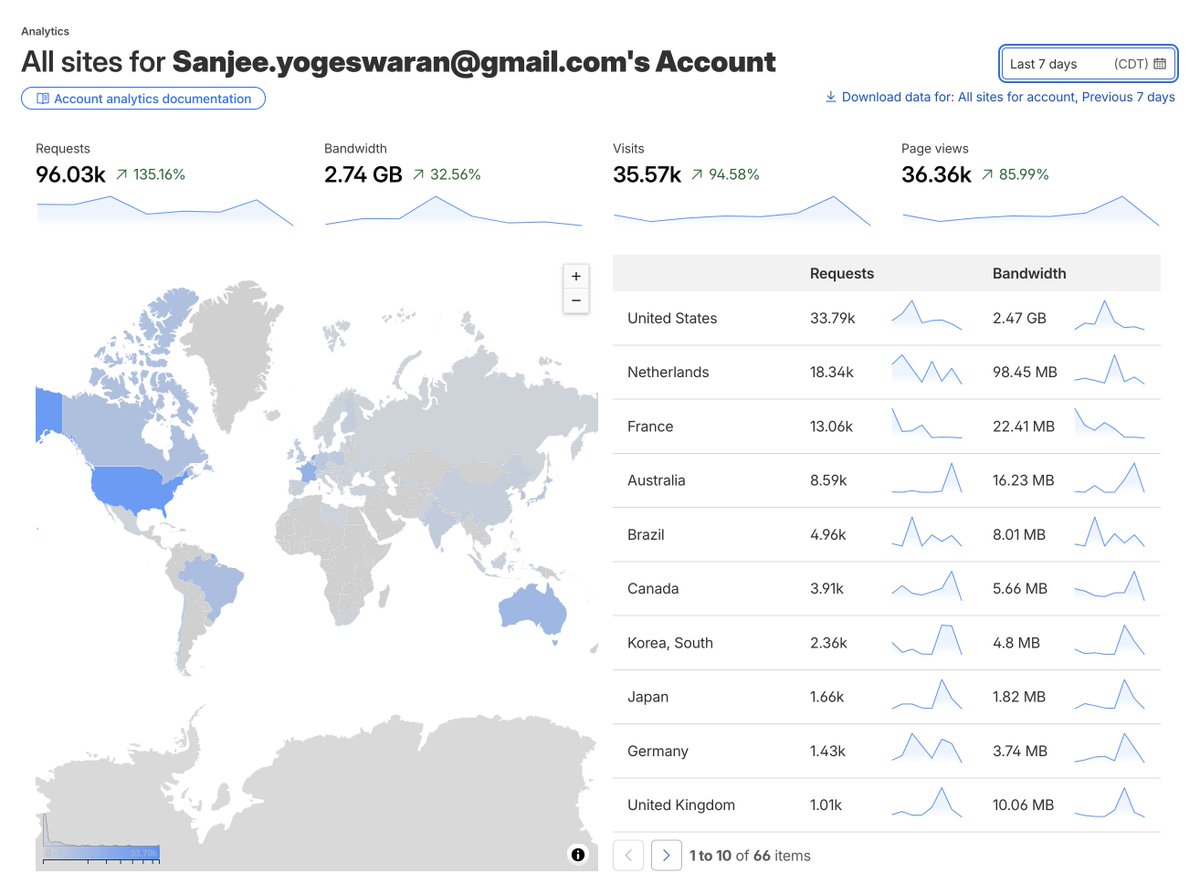
Task: Click the 13.06k requests value
Action: [831, 426]
